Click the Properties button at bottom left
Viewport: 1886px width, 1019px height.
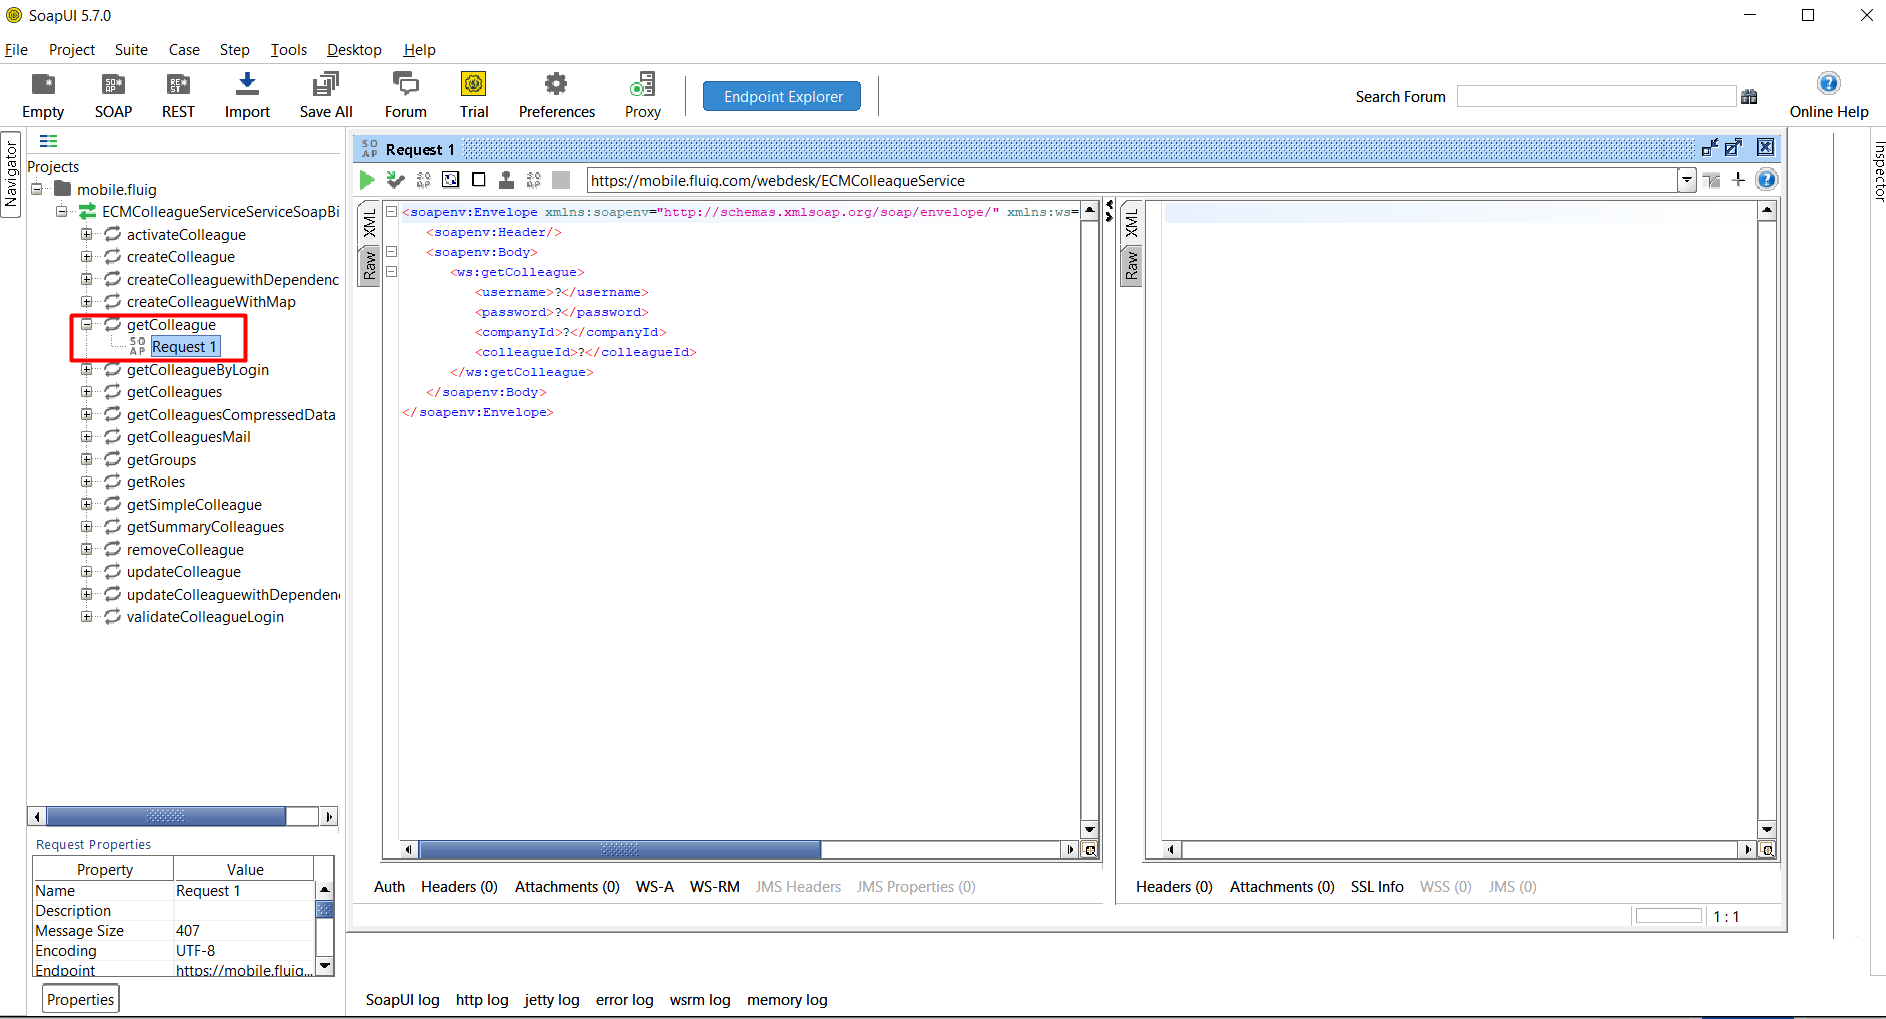(x=80, y=999)
